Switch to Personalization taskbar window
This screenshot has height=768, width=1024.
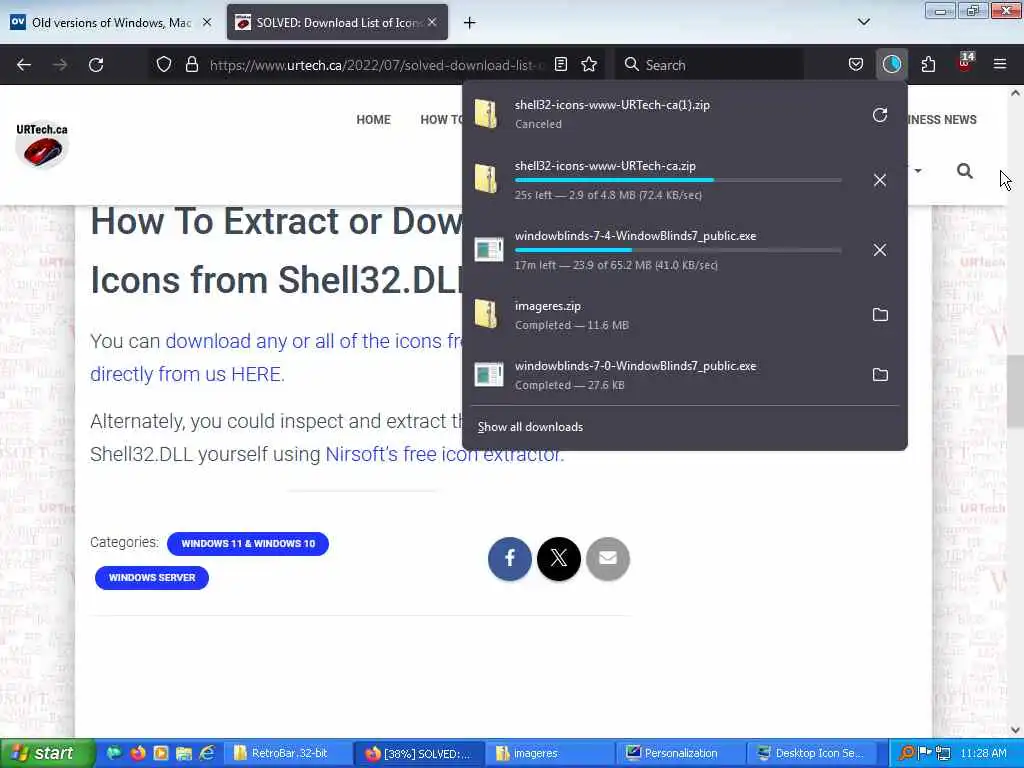point(680,754)
